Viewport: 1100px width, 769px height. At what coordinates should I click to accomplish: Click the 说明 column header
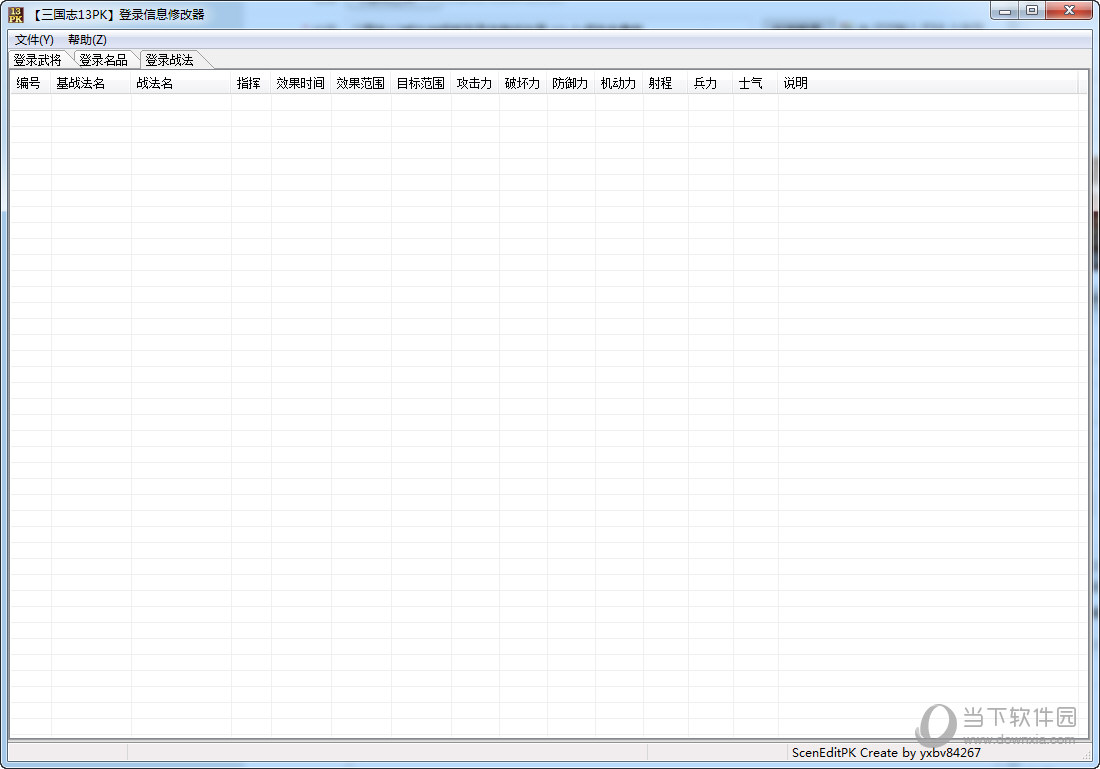[796, 83]
